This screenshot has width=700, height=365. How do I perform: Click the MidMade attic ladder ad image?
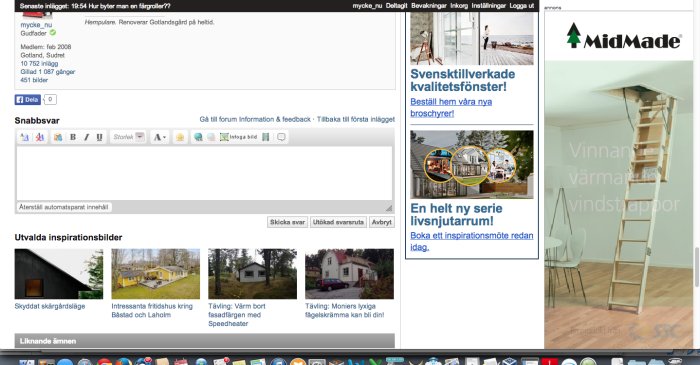pyautogui.click(x=619, y=204)
